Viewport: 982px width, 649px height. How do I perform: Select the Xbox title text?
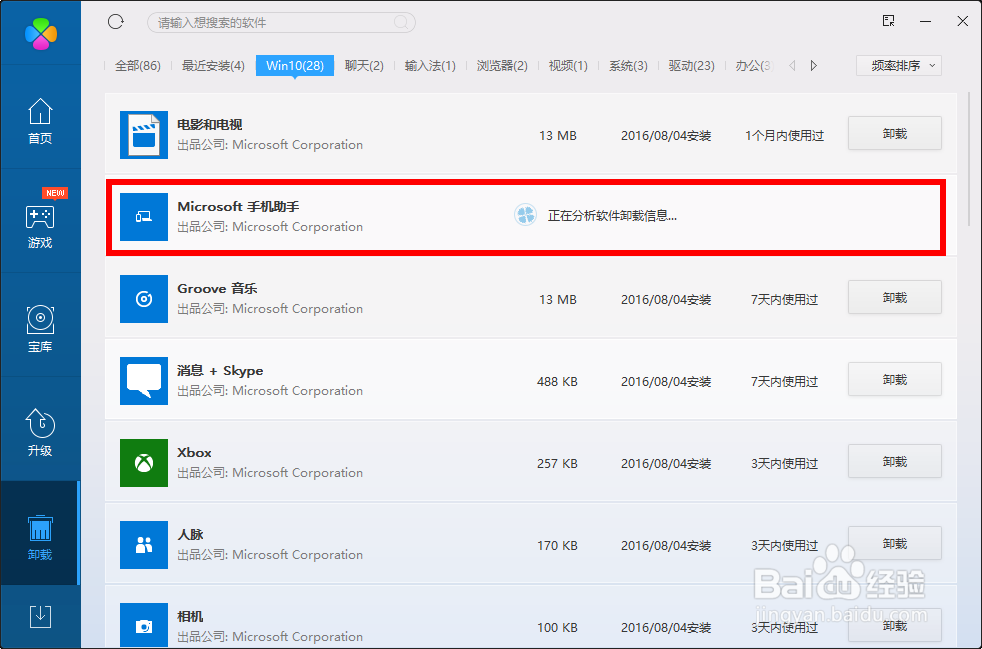click(x=194, y=453)
